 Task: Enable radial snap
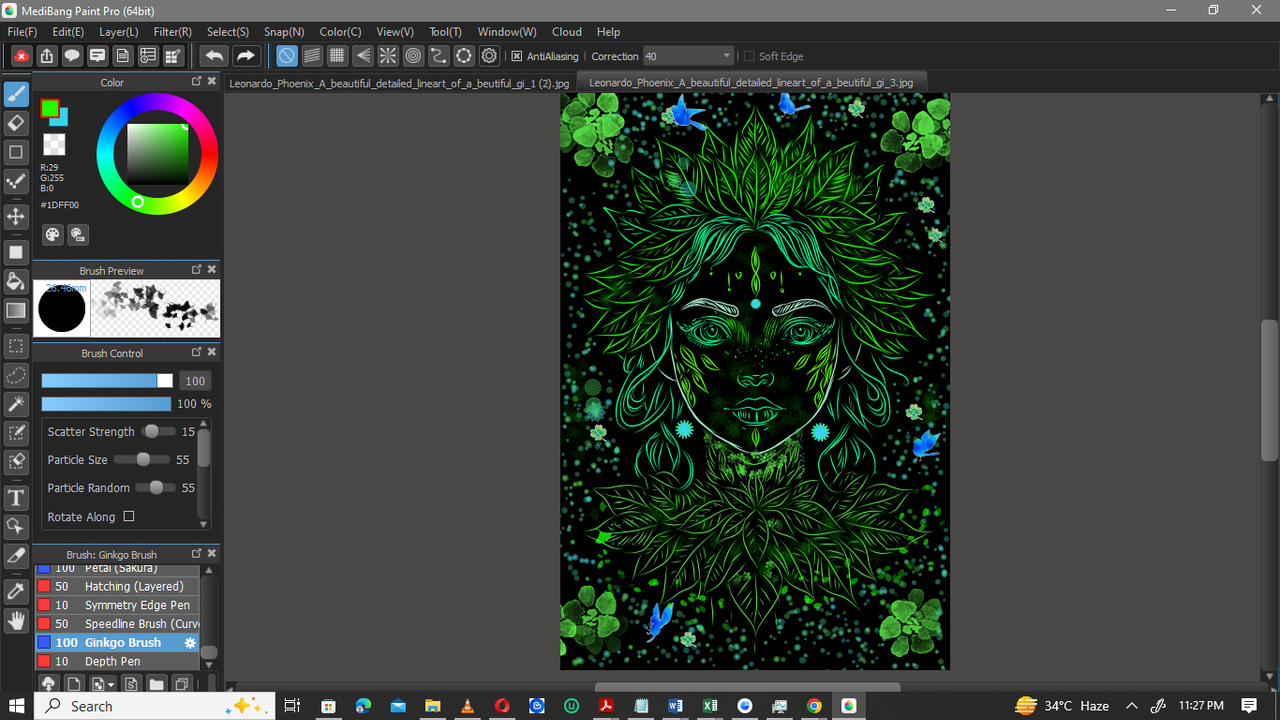point(388,56)
